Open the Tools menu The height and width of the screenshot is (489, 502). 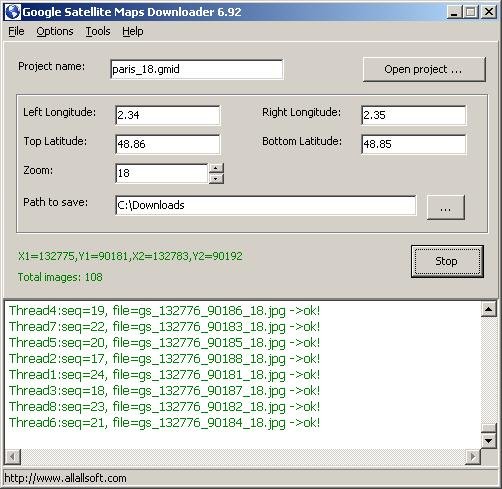click(98, 31)
